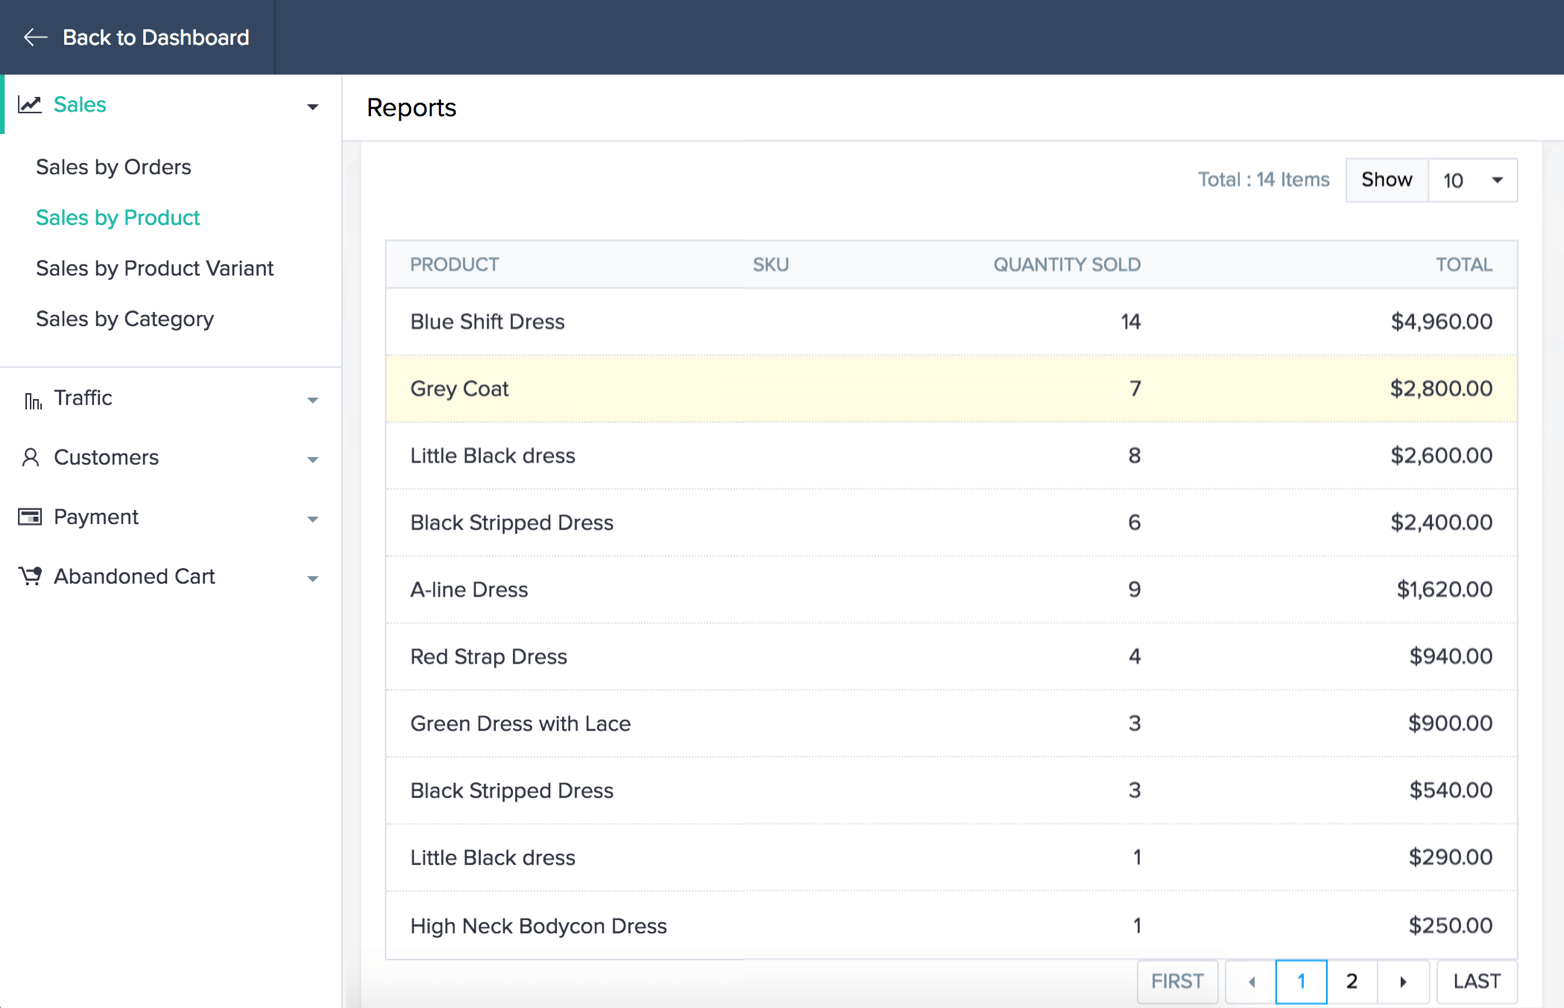
Task: Click the Traffic bar graph icon
Action: point(32,400)
